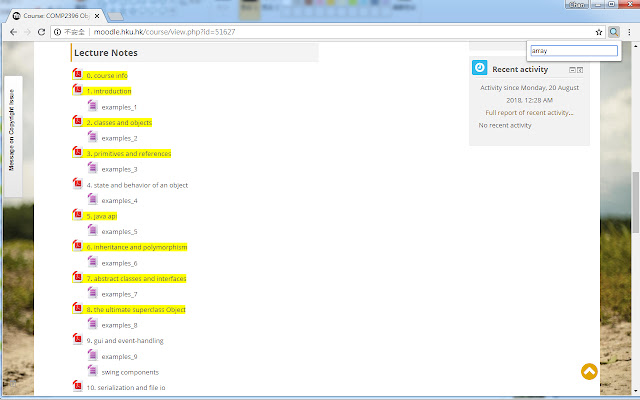Open 3. primitives and references notes
The image size is (640, 400).
[129, 153]
